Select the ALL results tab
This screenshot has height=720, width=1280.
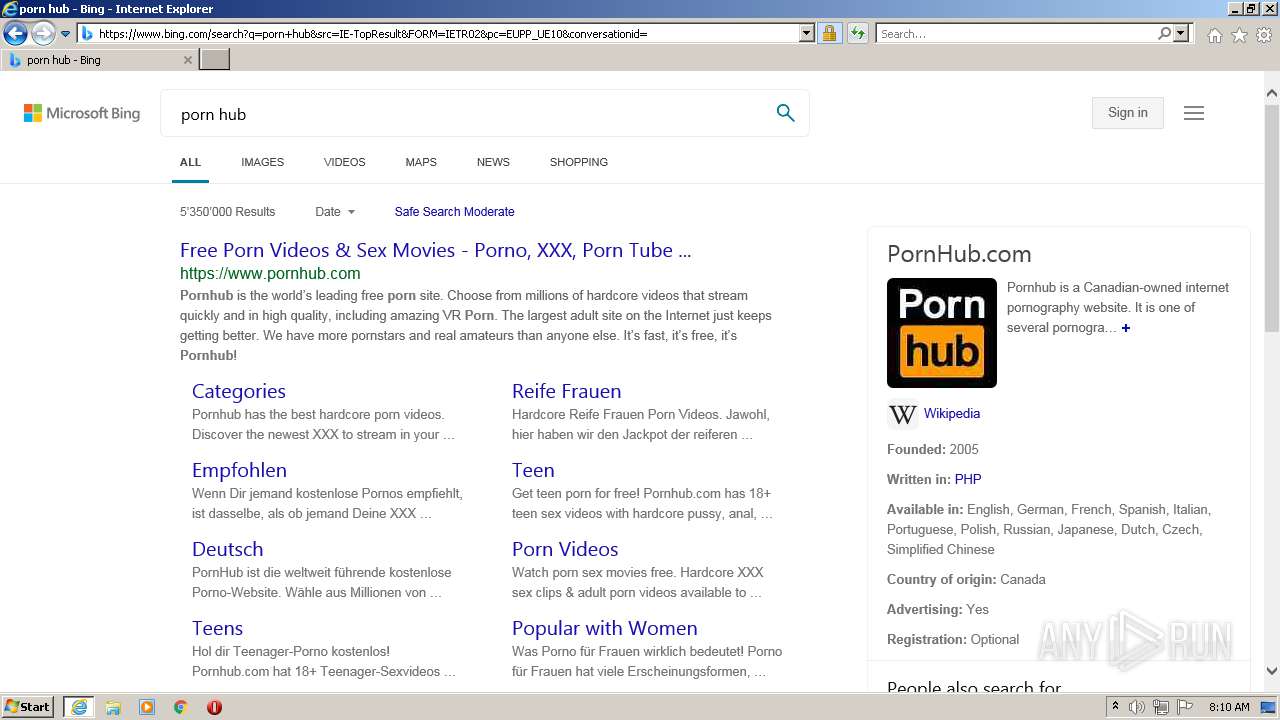coord(190,162)
